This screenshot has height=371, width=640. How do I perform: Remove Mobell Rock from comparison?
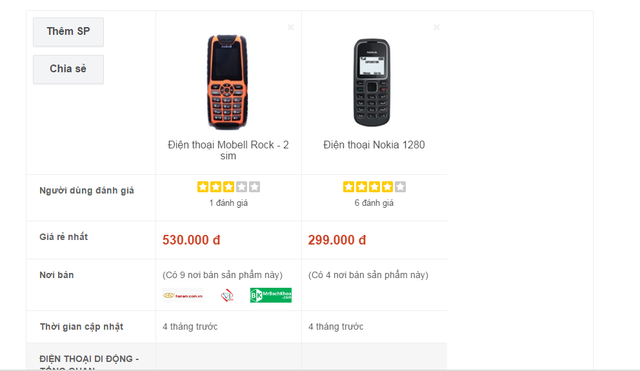(291, 27)
